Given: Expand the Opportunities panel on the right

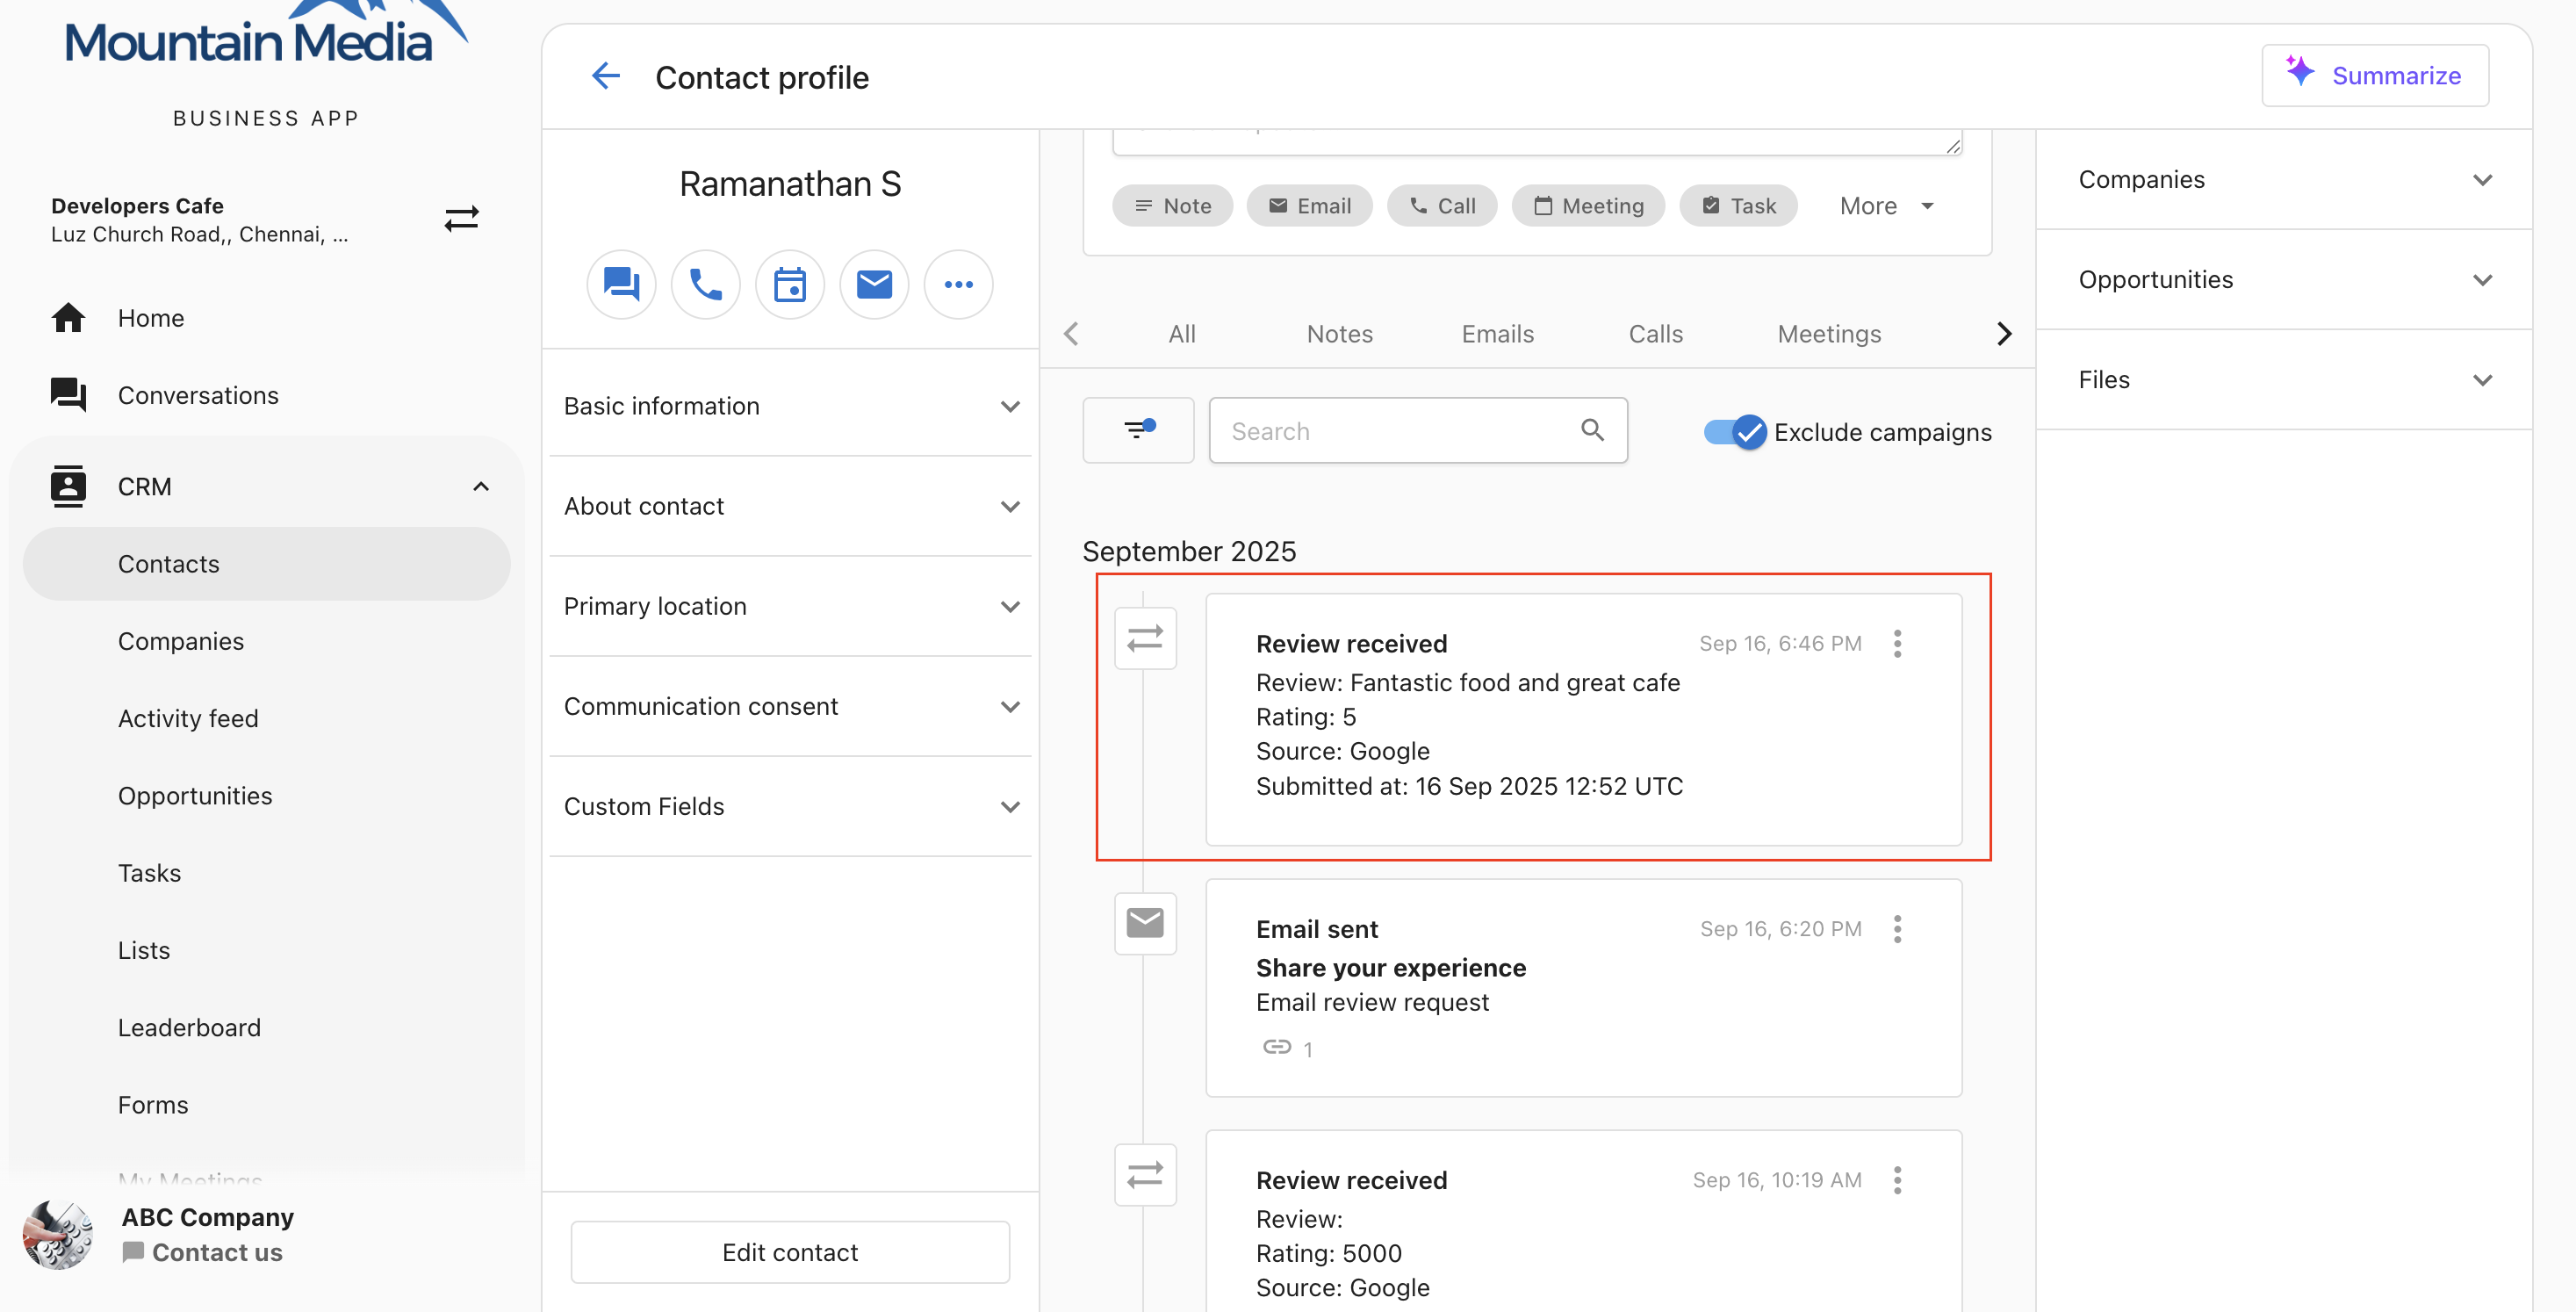Looking at the screenshot, I should pos(2284,280).
